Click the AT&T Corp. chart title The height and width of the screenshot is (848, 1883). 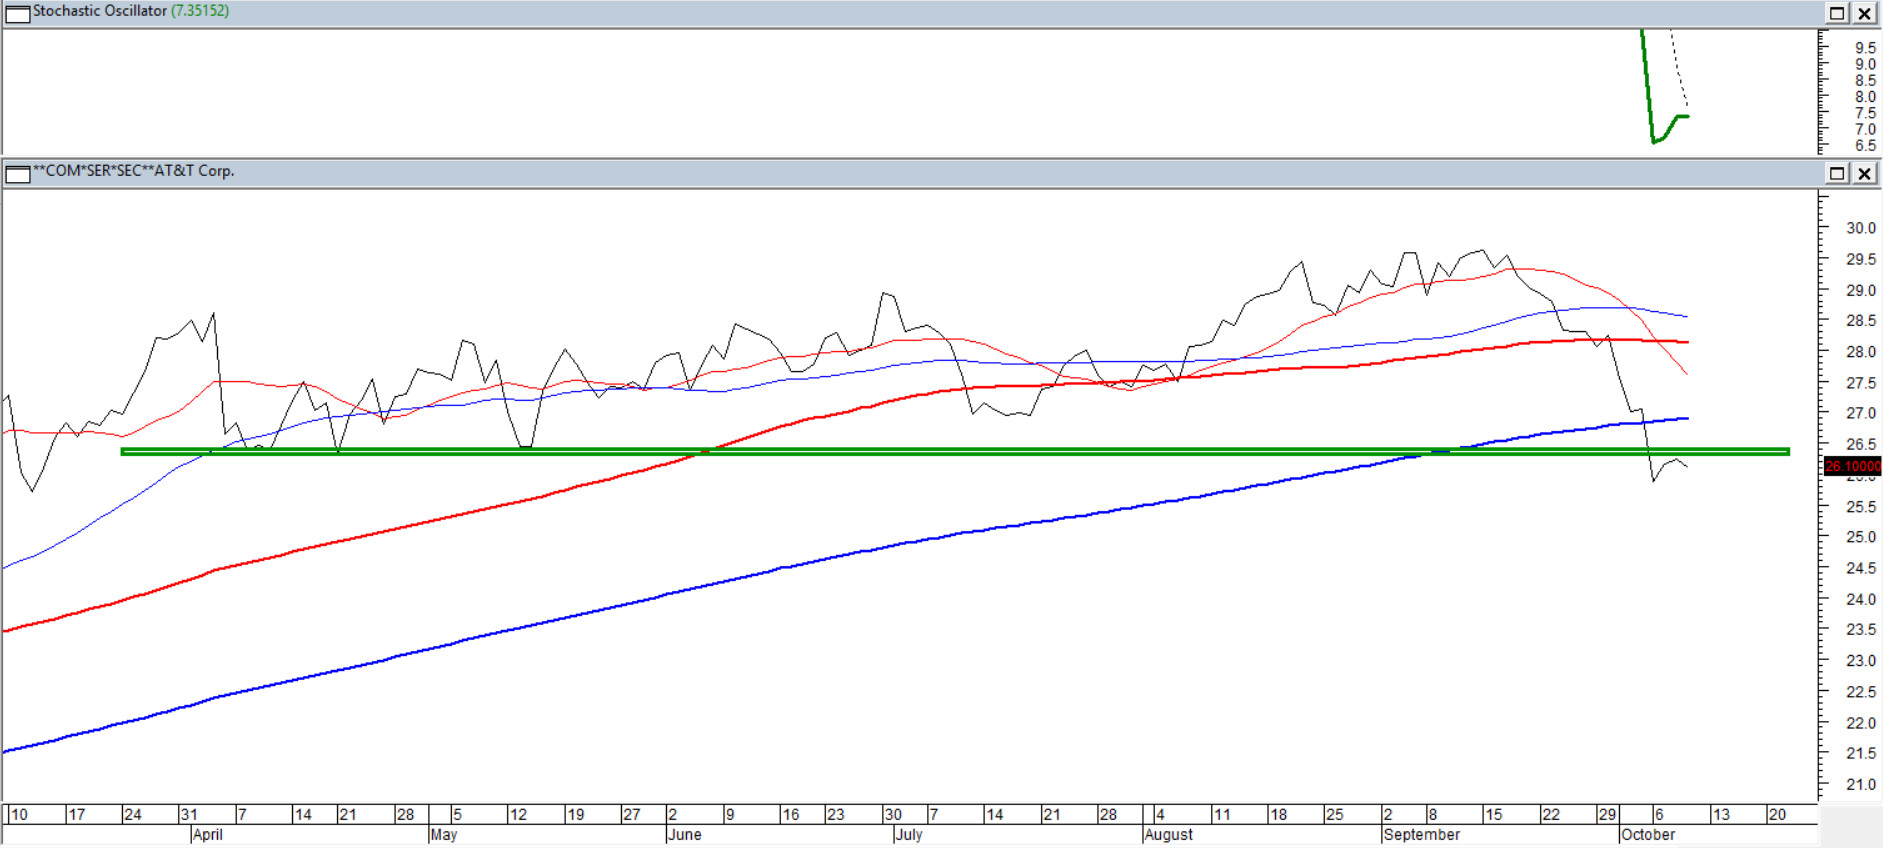(x=134, y=171)
